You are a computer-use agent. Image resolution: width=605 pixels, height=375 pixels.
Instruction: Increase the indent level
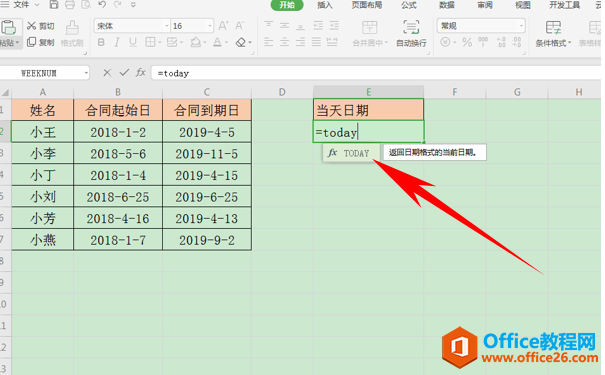(334, 25)
